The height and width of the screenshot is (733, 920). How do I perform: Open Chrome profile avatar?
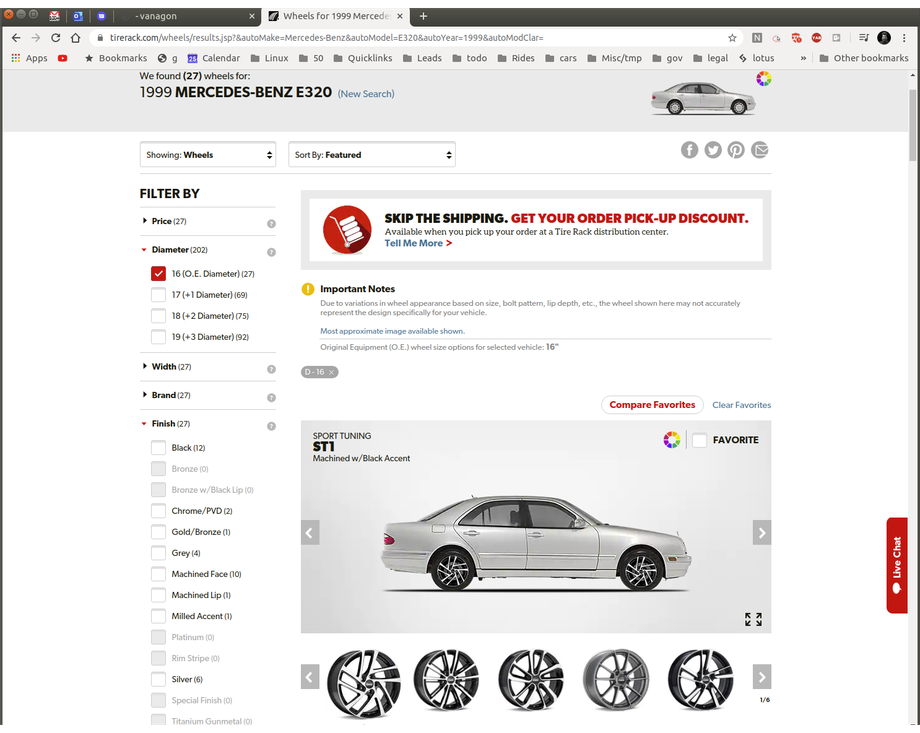pos(884,38)
